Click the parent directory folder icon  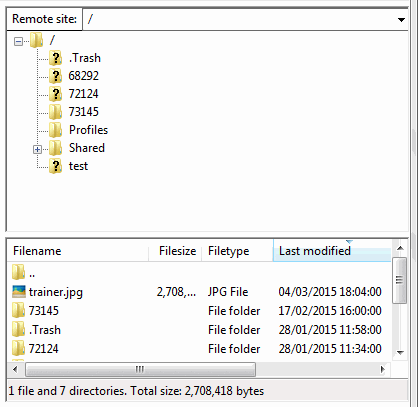coord(19,273)
